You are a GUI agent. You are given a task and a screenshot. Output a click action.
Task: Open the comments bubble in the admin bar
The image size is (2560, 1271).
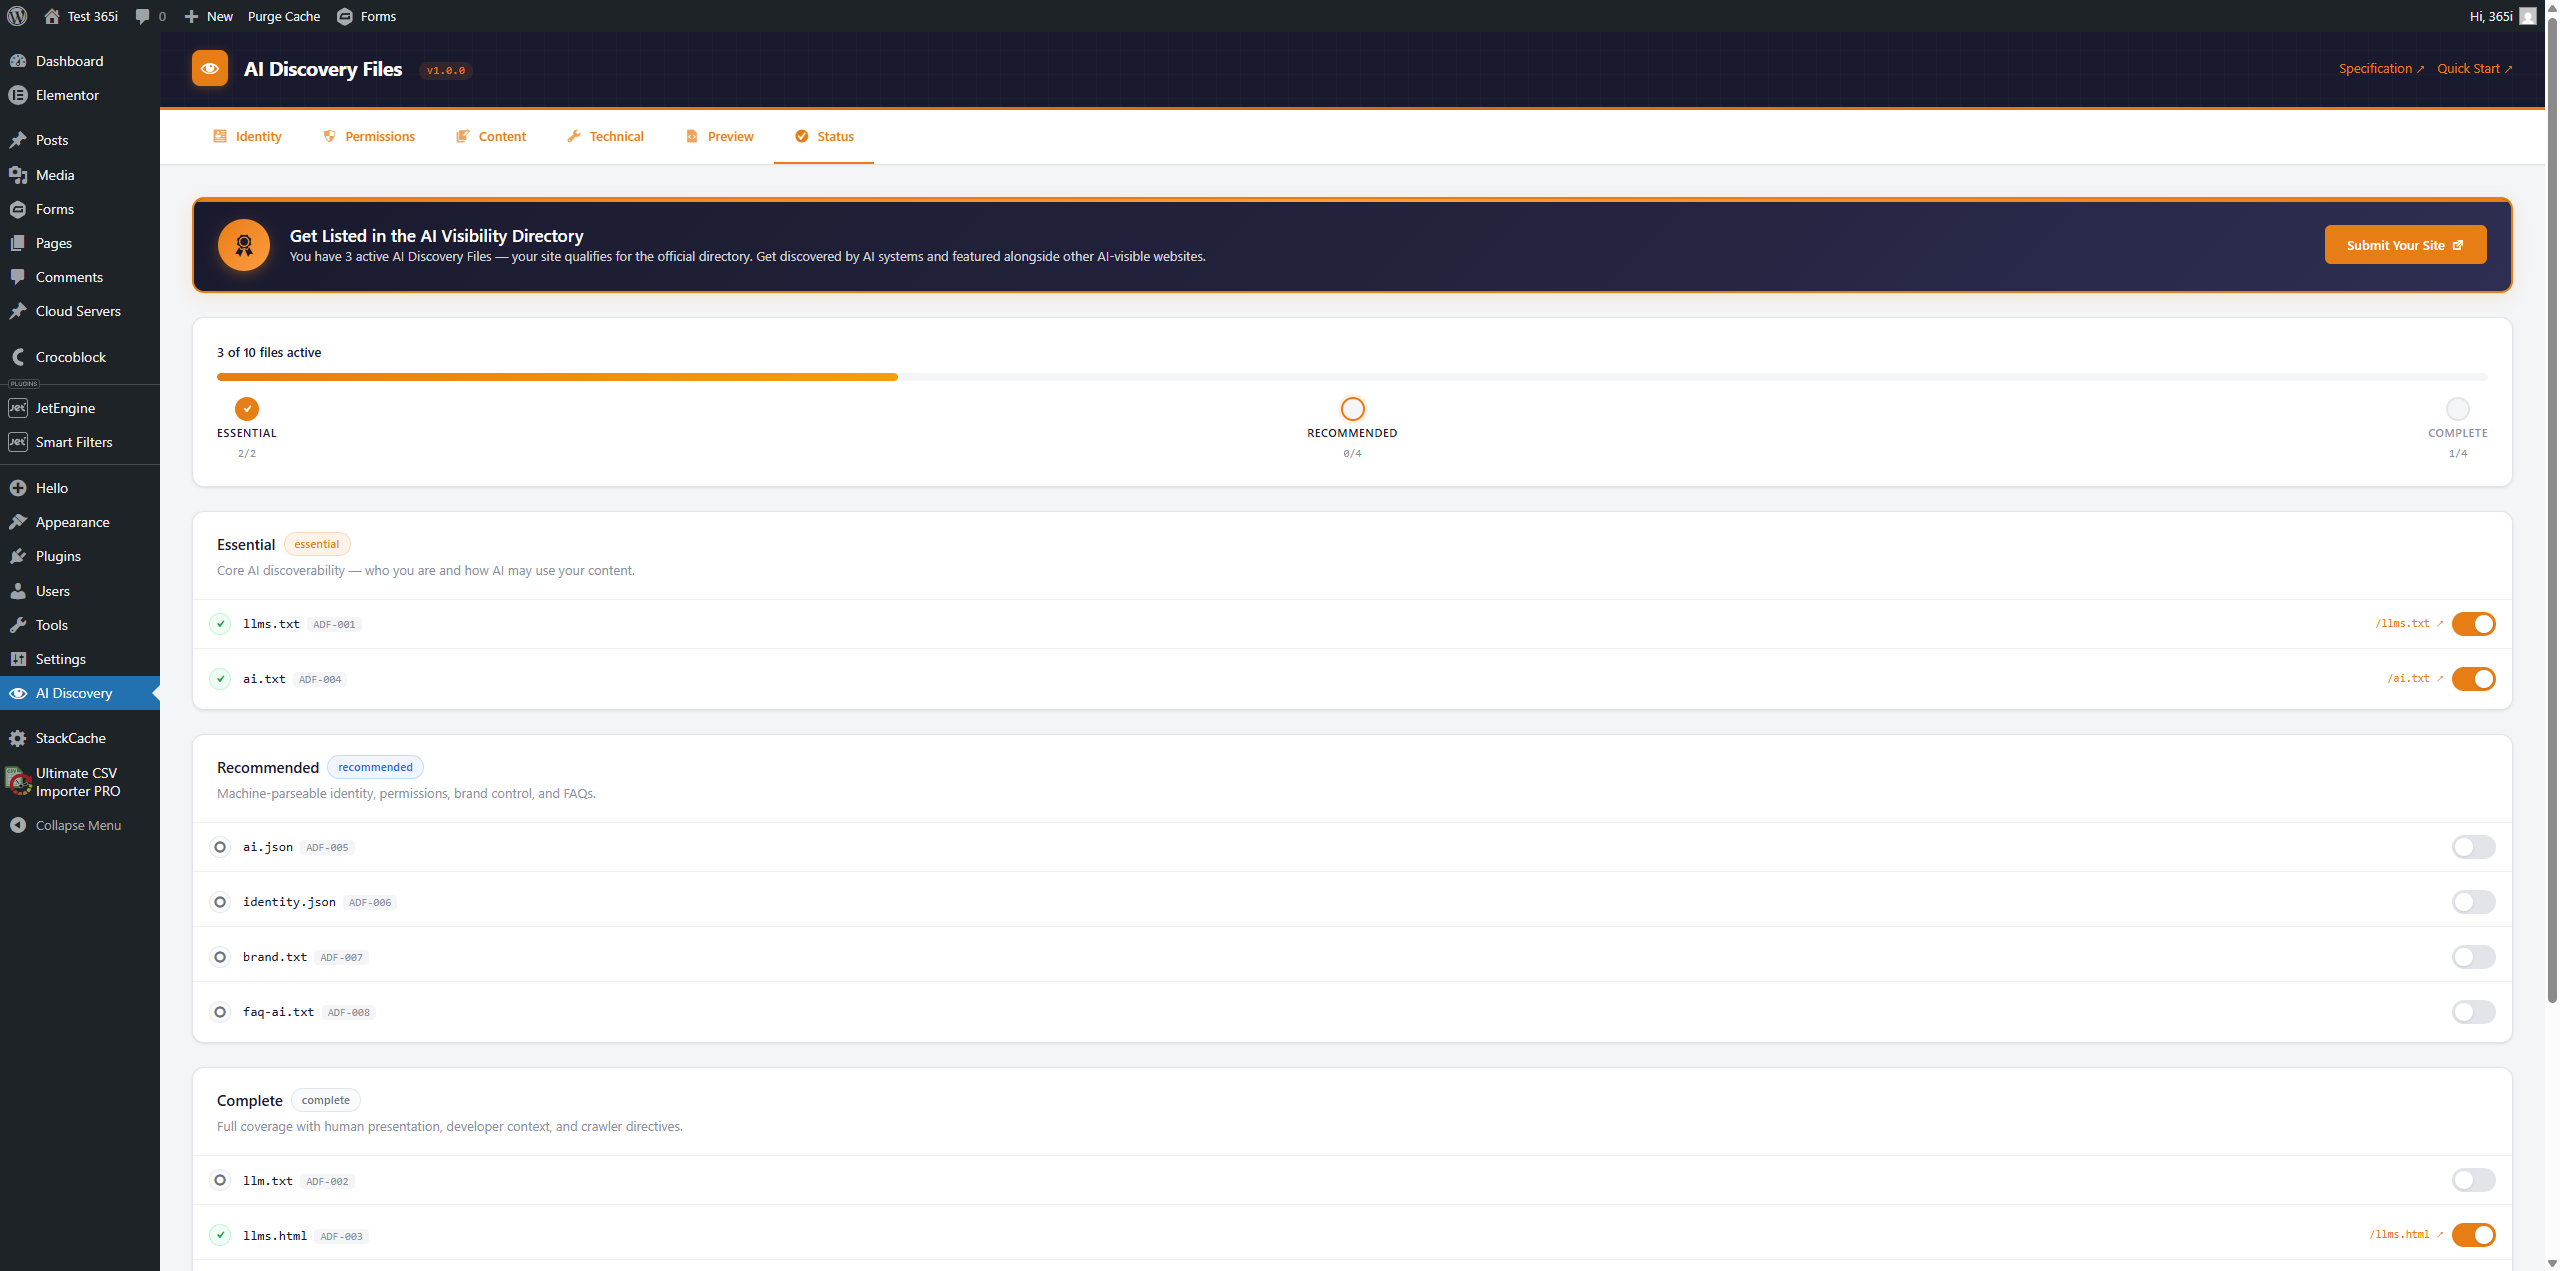point(144,16)
